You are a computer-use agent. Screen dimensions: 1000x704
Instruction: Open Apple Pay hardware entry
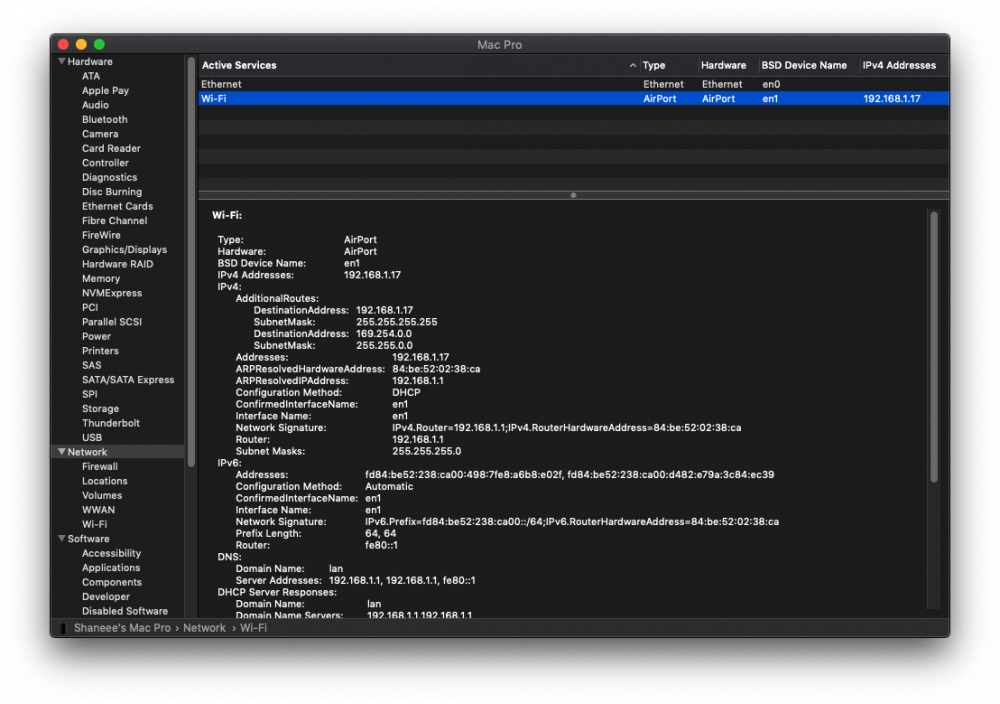[x=105, y=91]
